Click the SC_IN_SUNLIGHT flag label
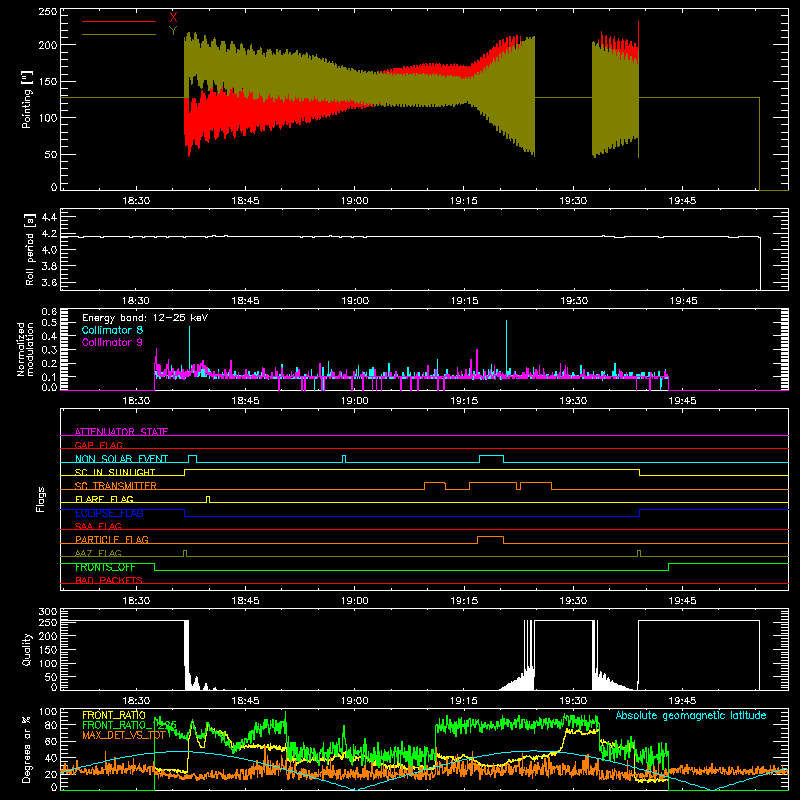The image size is (800, 800). [115, 472]
